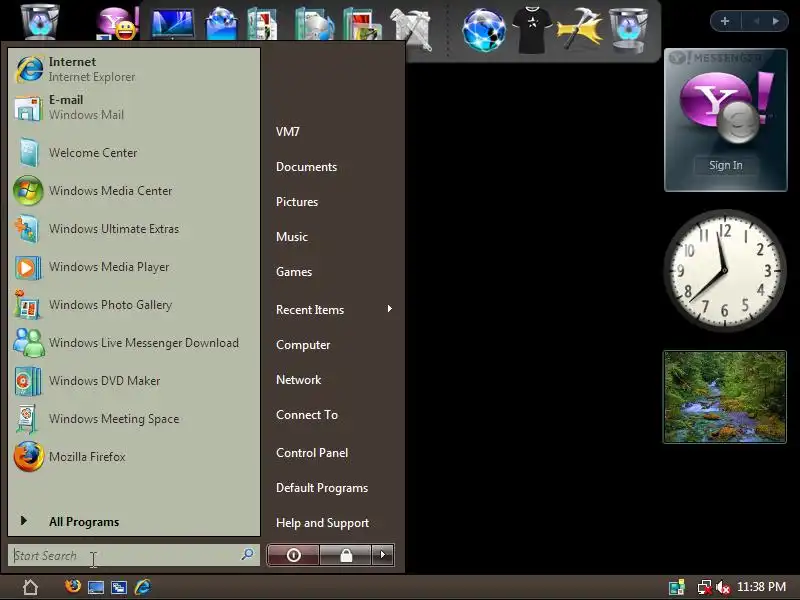Screen dimensions: 800x600
Task: Click the monitor icon in dock
Action: (x=172, y=23)
